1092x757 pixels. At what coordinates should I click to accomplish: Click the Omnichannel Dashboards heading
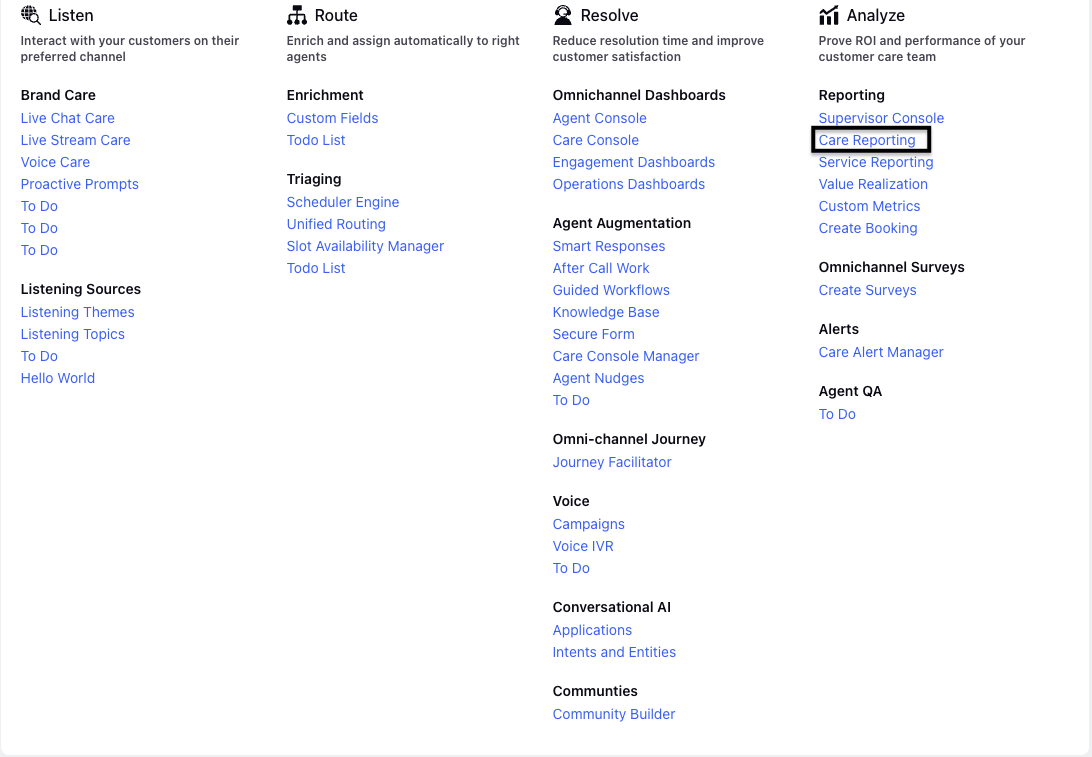(x=639, y=95)
